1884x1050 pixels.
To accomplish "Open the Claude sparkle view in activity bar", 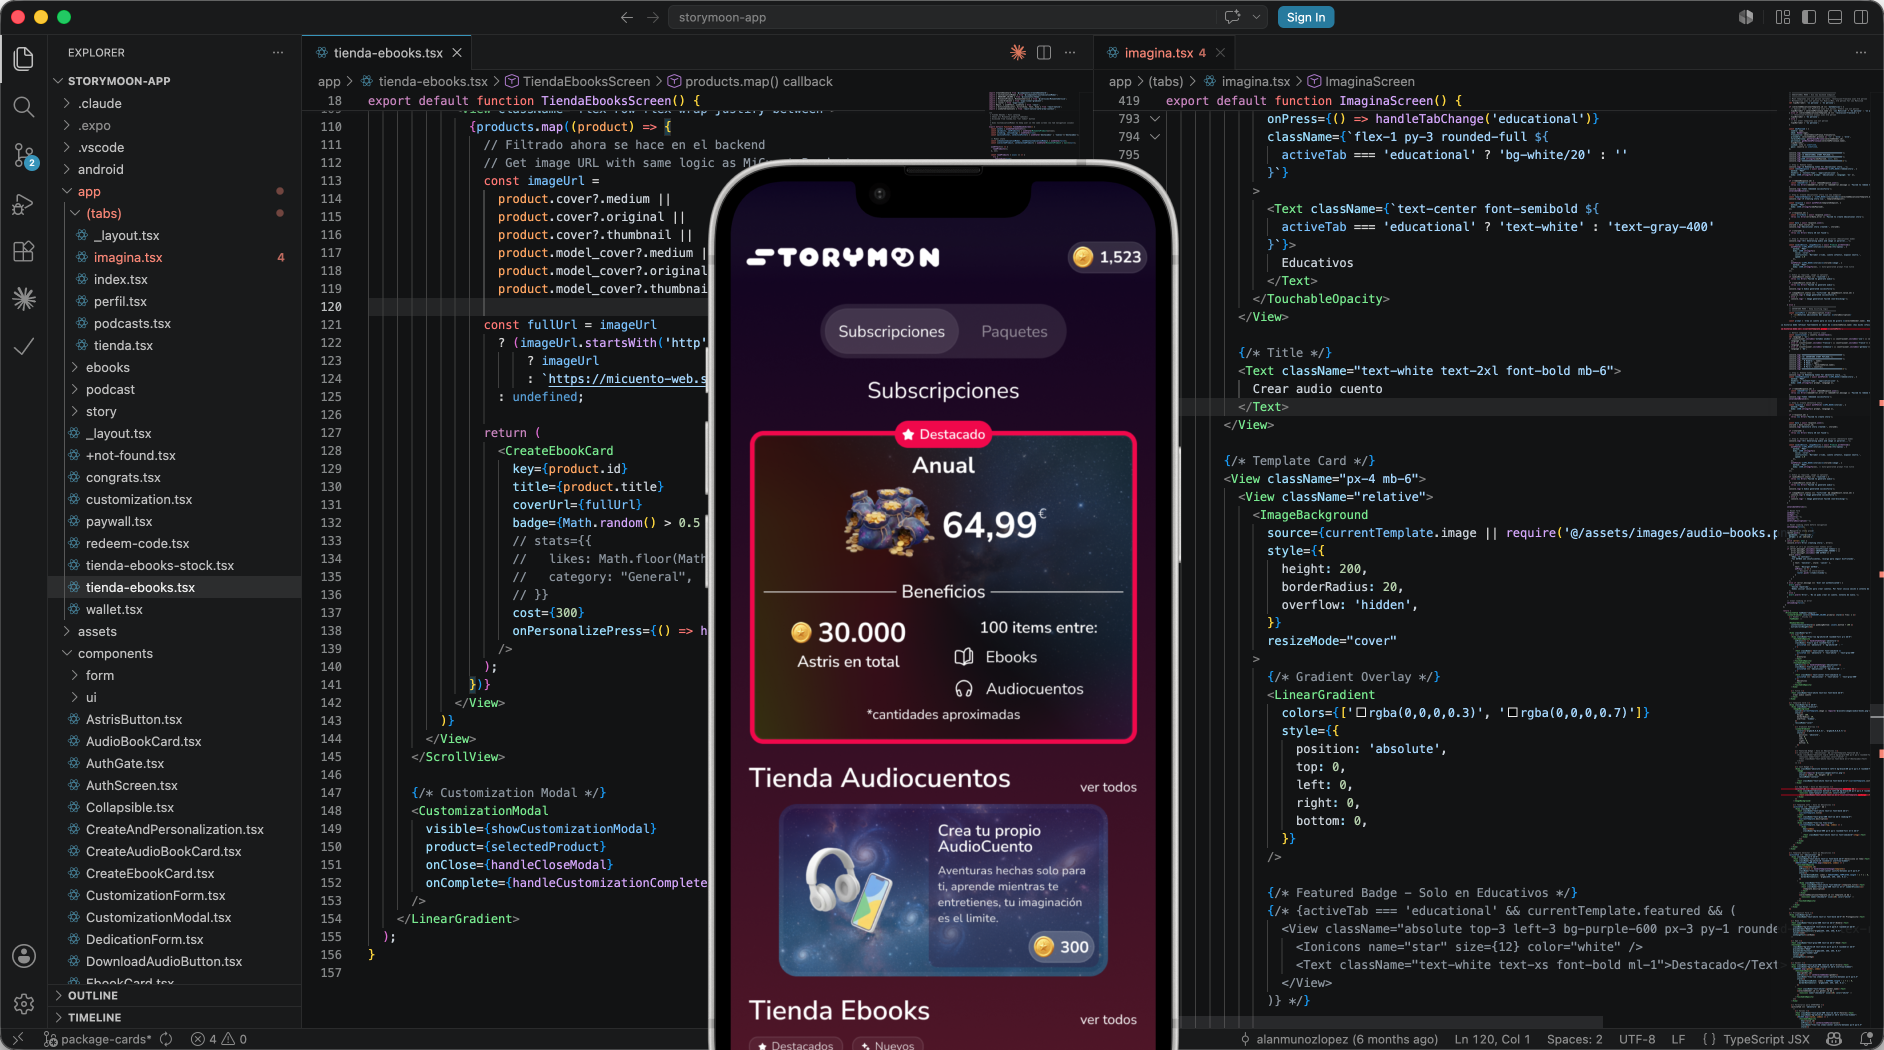I will [24, 298].
